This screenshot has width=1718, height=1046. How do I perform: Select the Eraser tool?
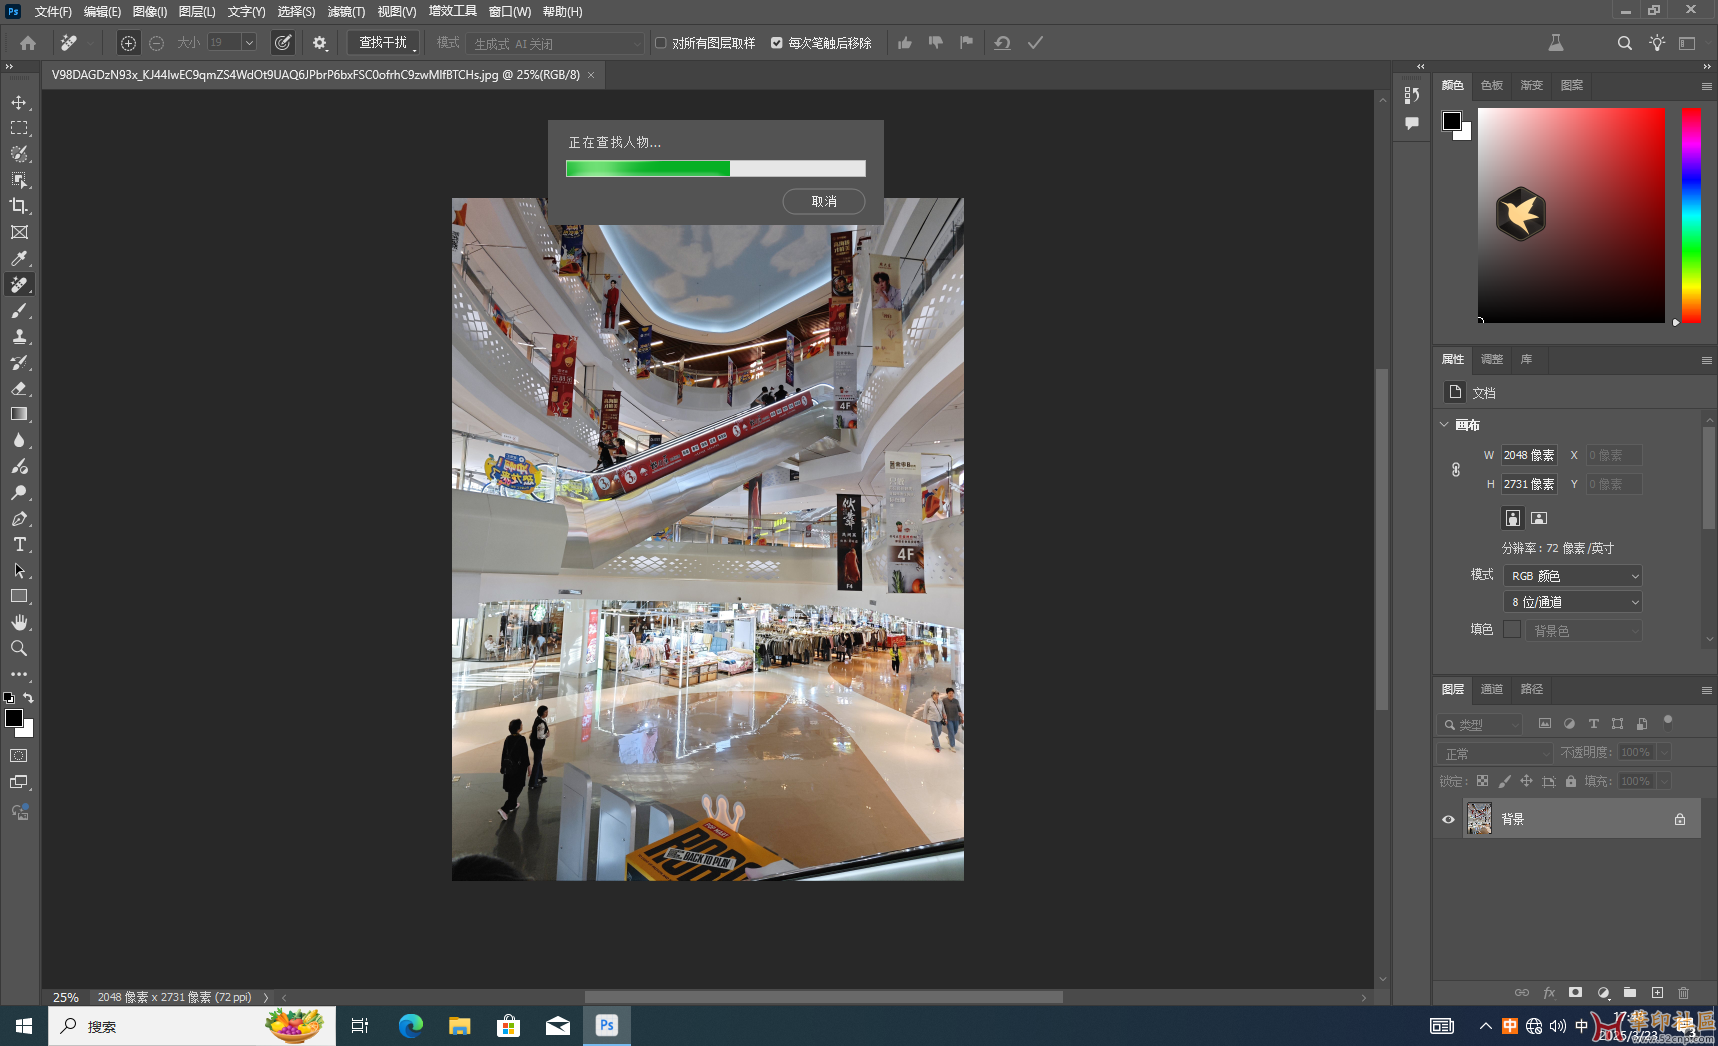(19, 388)
